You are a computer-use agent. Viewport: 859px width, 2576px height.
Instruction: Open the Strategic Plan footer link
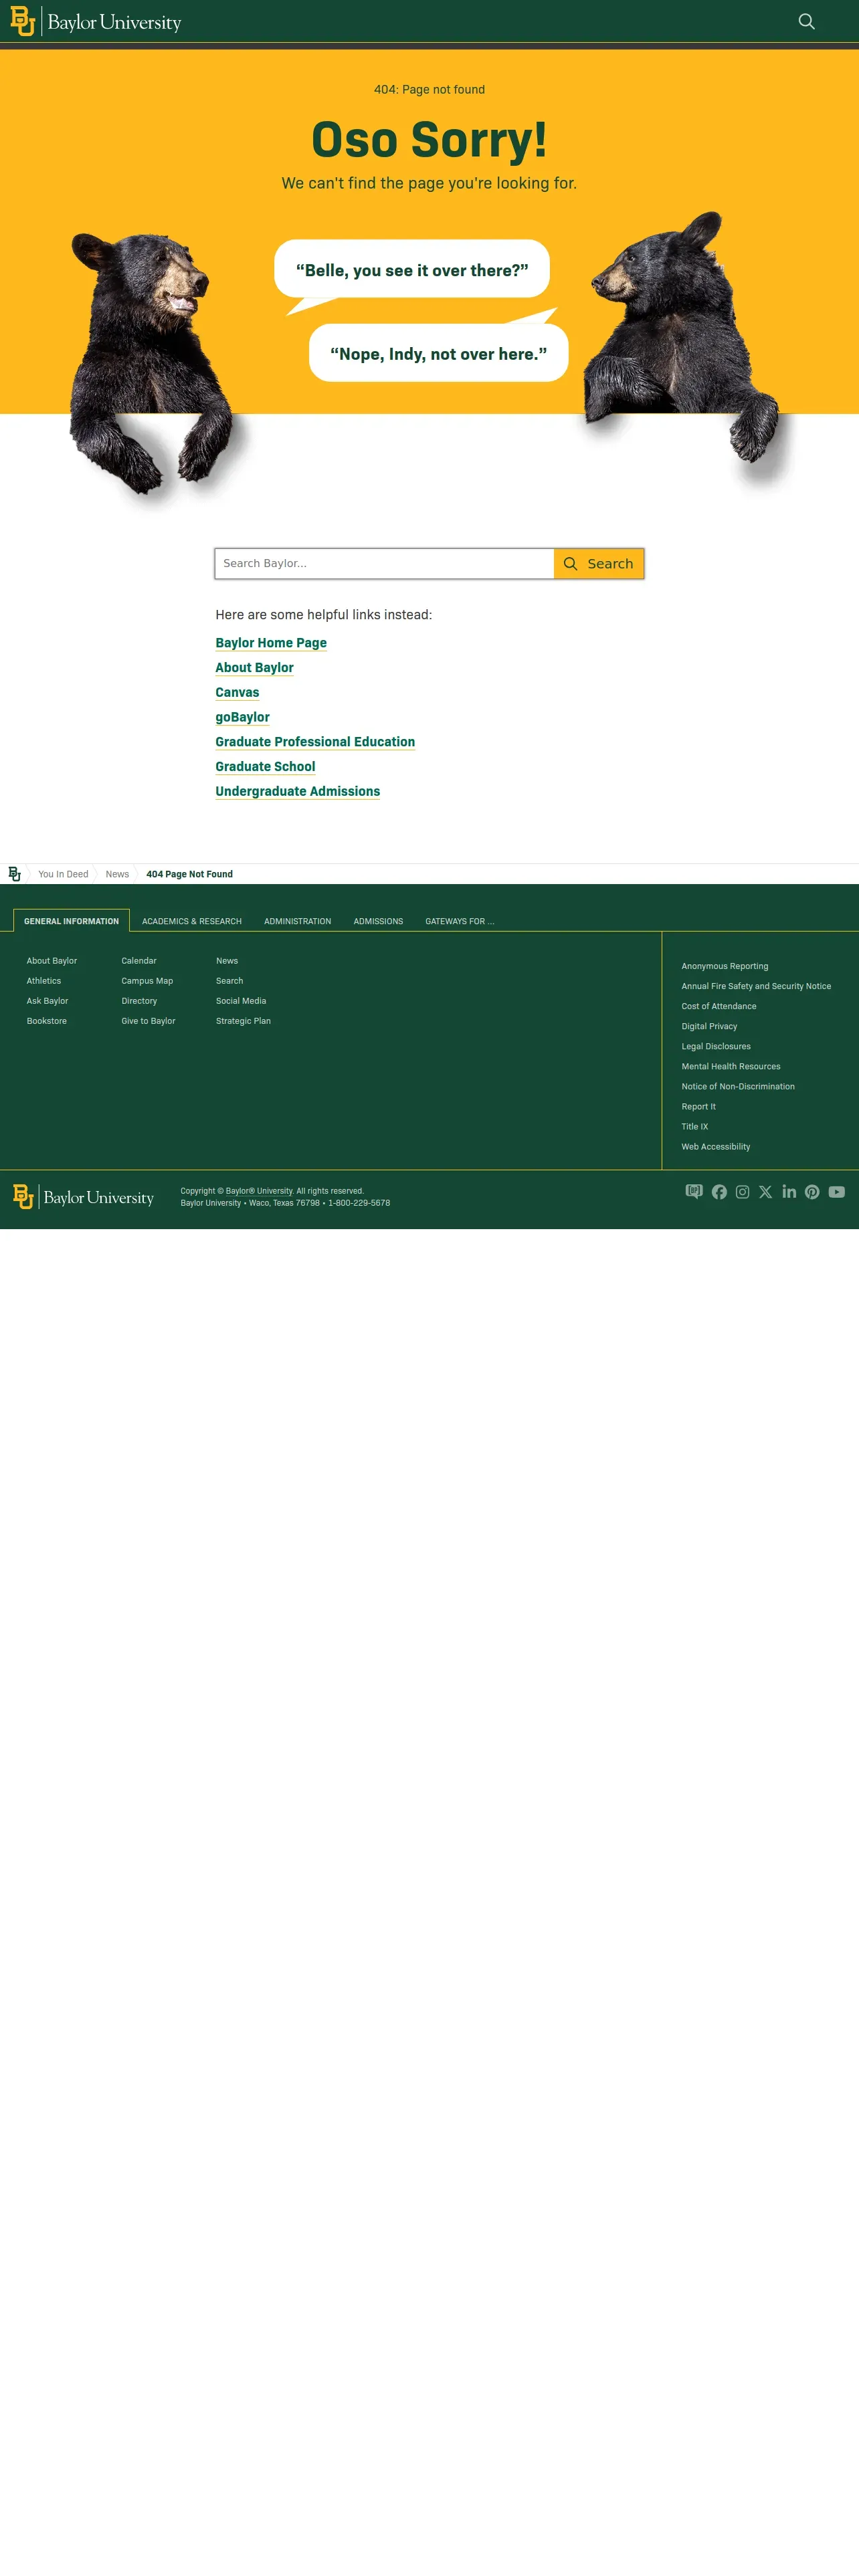coord(243,1021)
